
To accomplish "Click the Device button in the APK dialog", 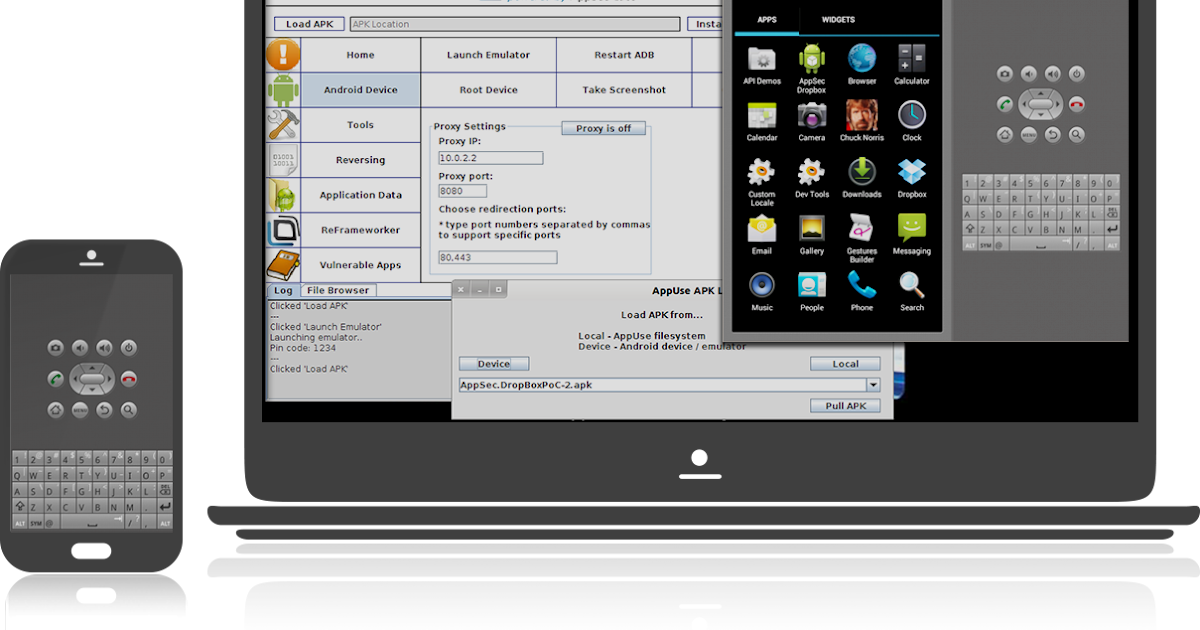I will [494, 364].
